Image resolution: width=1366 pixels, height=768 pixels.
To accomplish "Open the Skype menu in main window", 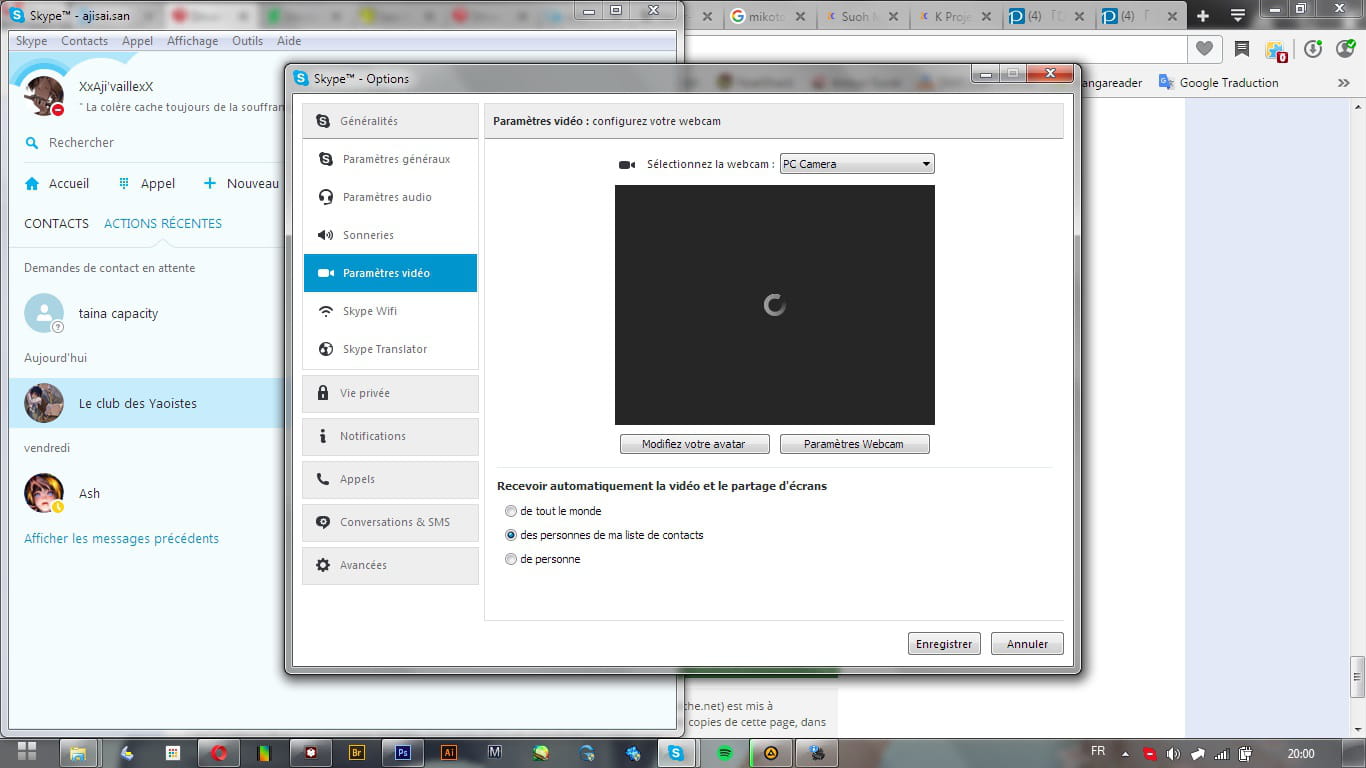I will click(x=31, y=41).
